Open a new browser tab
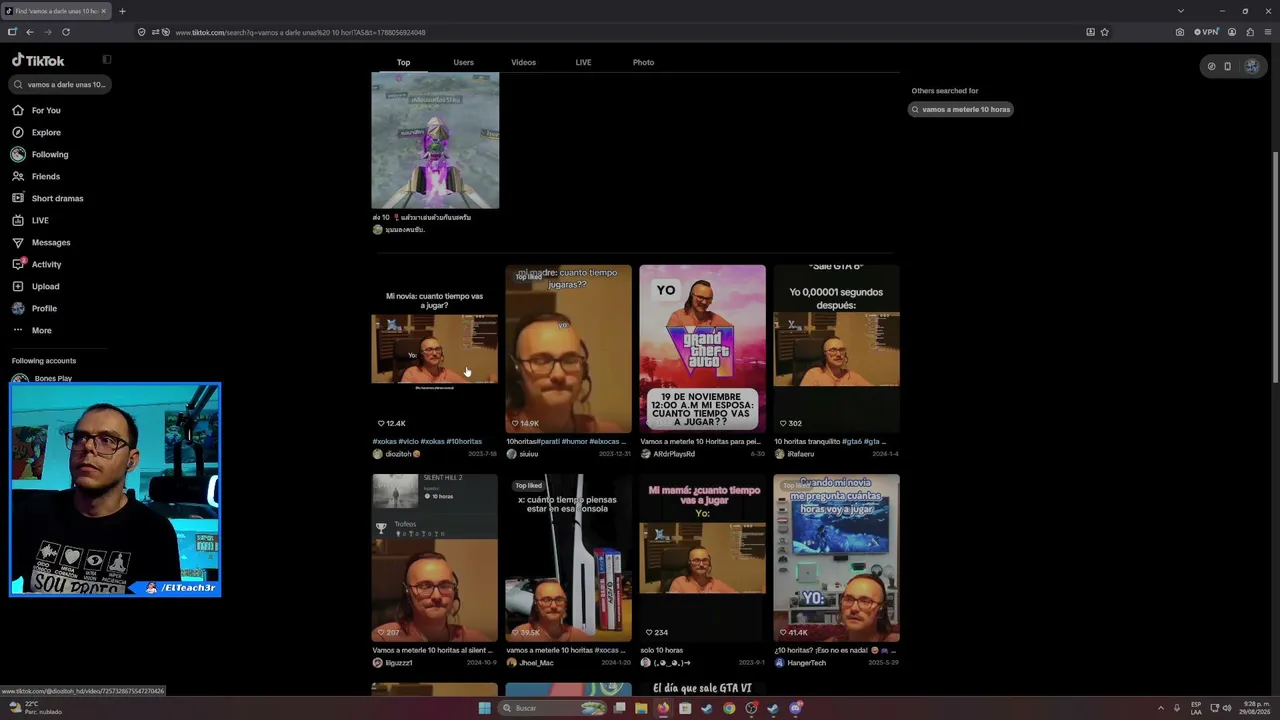1280x720 pixels. tap(122, 11)
